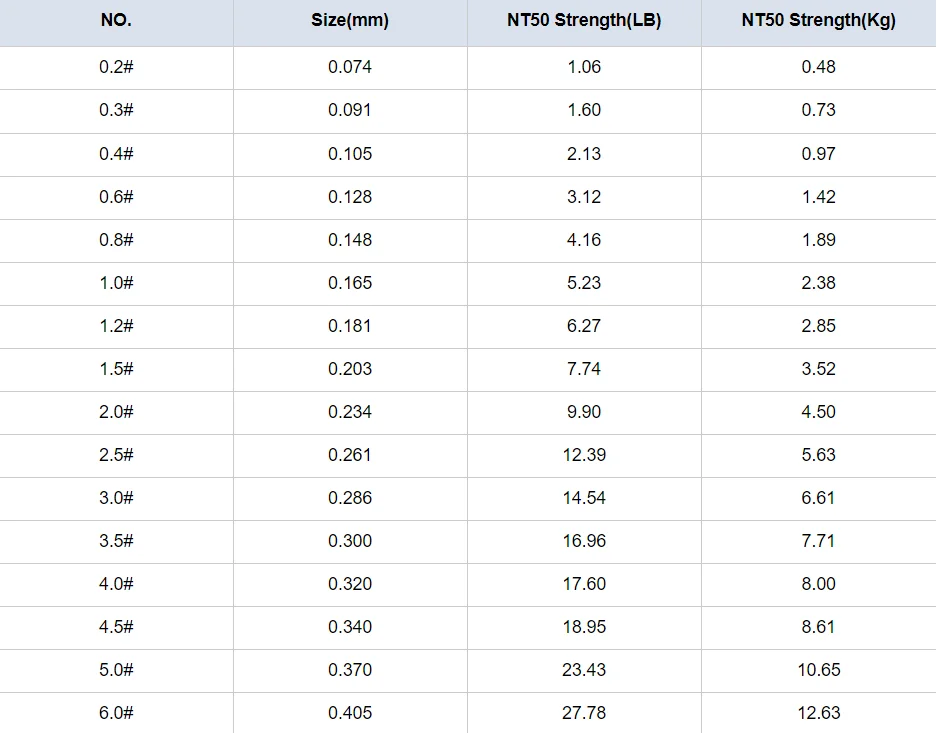Select the 0.165 size cell
The height and width of the screenshot is (733, 937).
350,283
